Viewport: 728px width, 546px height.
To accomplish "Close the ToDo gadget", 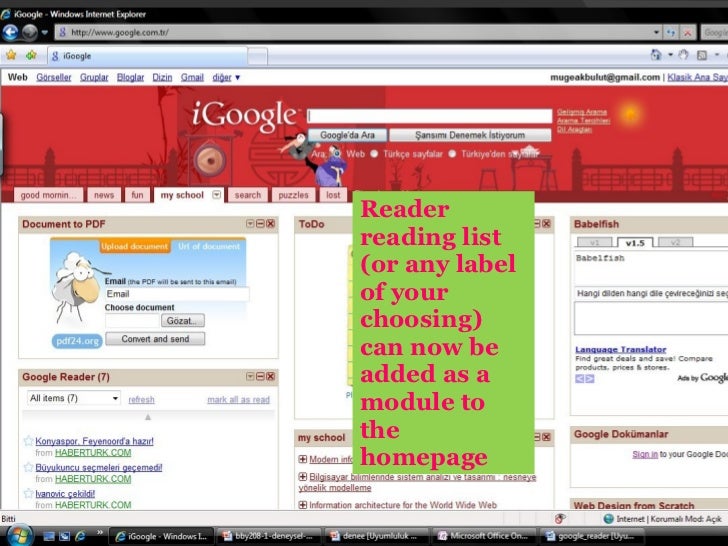I will [x=546, y=224].
